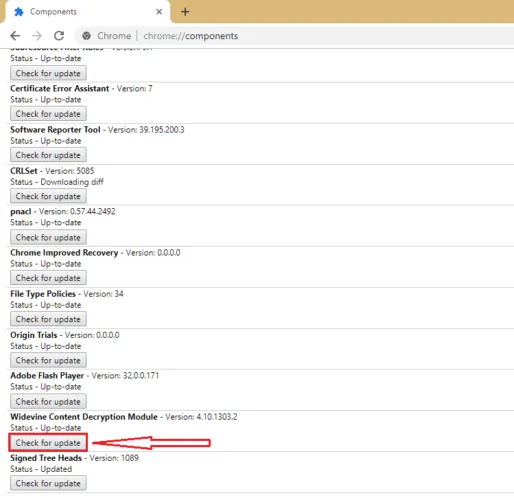Click version text 39.195.200.3
Viewport: 514px width, 500px height.
[162, 130]
